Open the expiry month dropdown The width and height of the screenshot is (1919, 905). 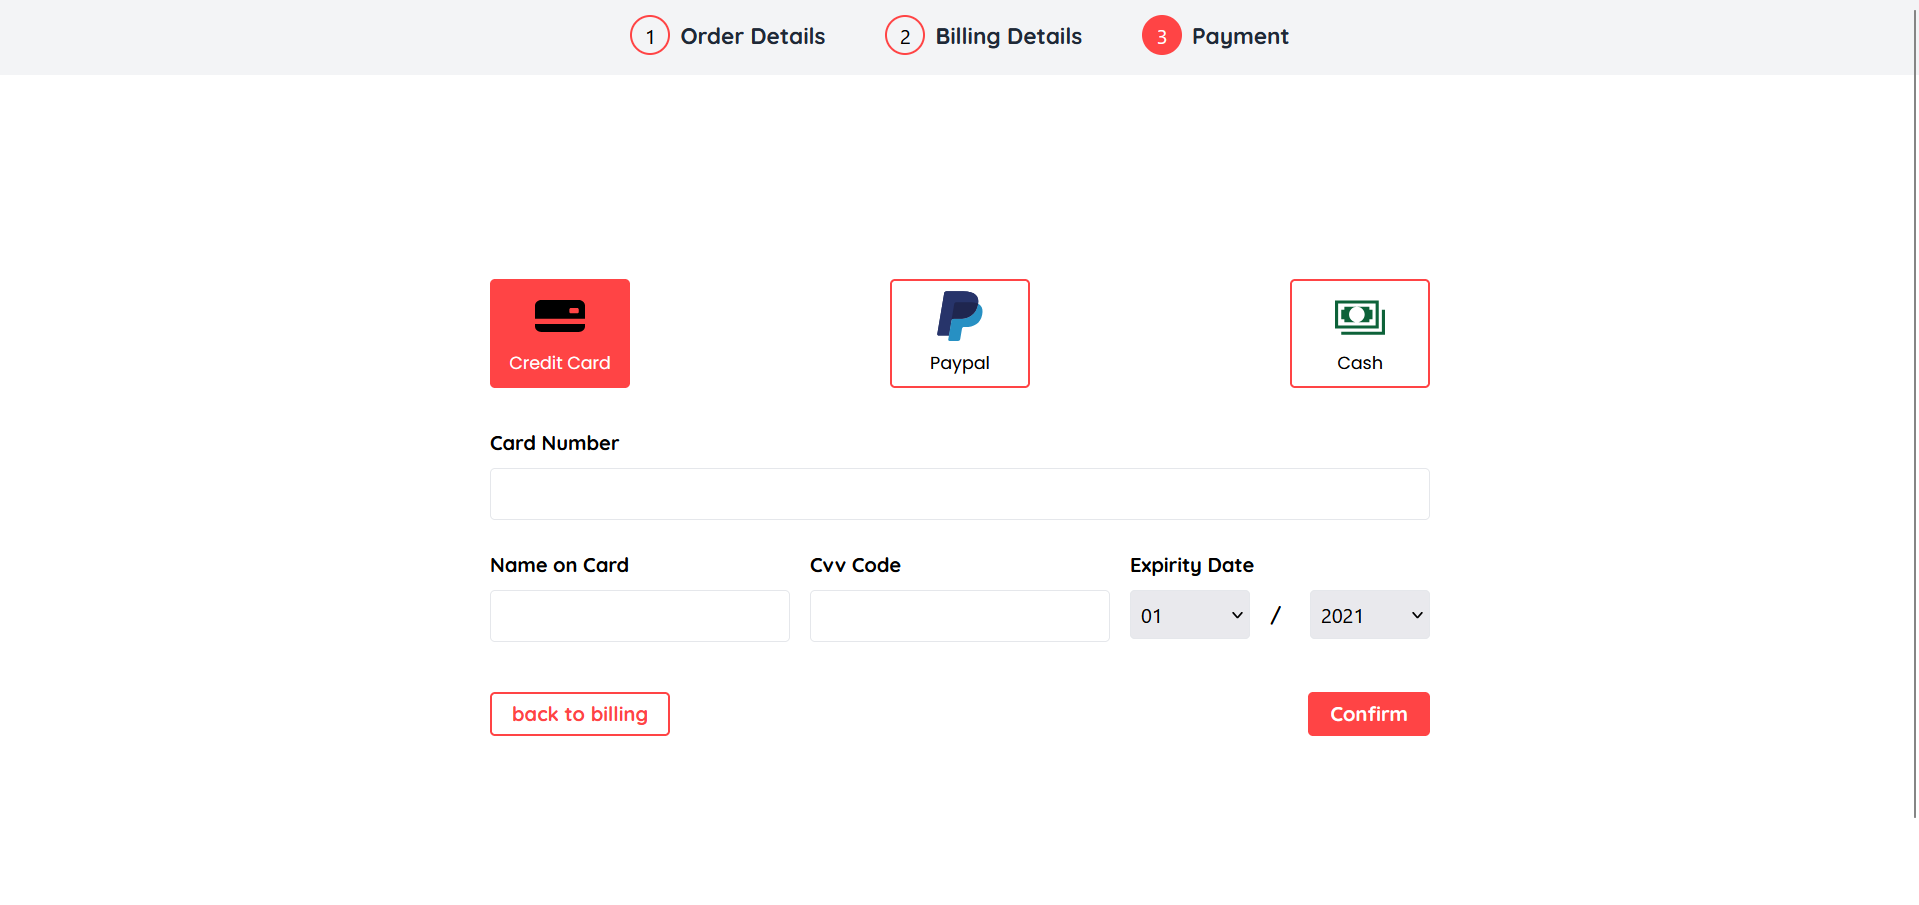click(1189, 615)
